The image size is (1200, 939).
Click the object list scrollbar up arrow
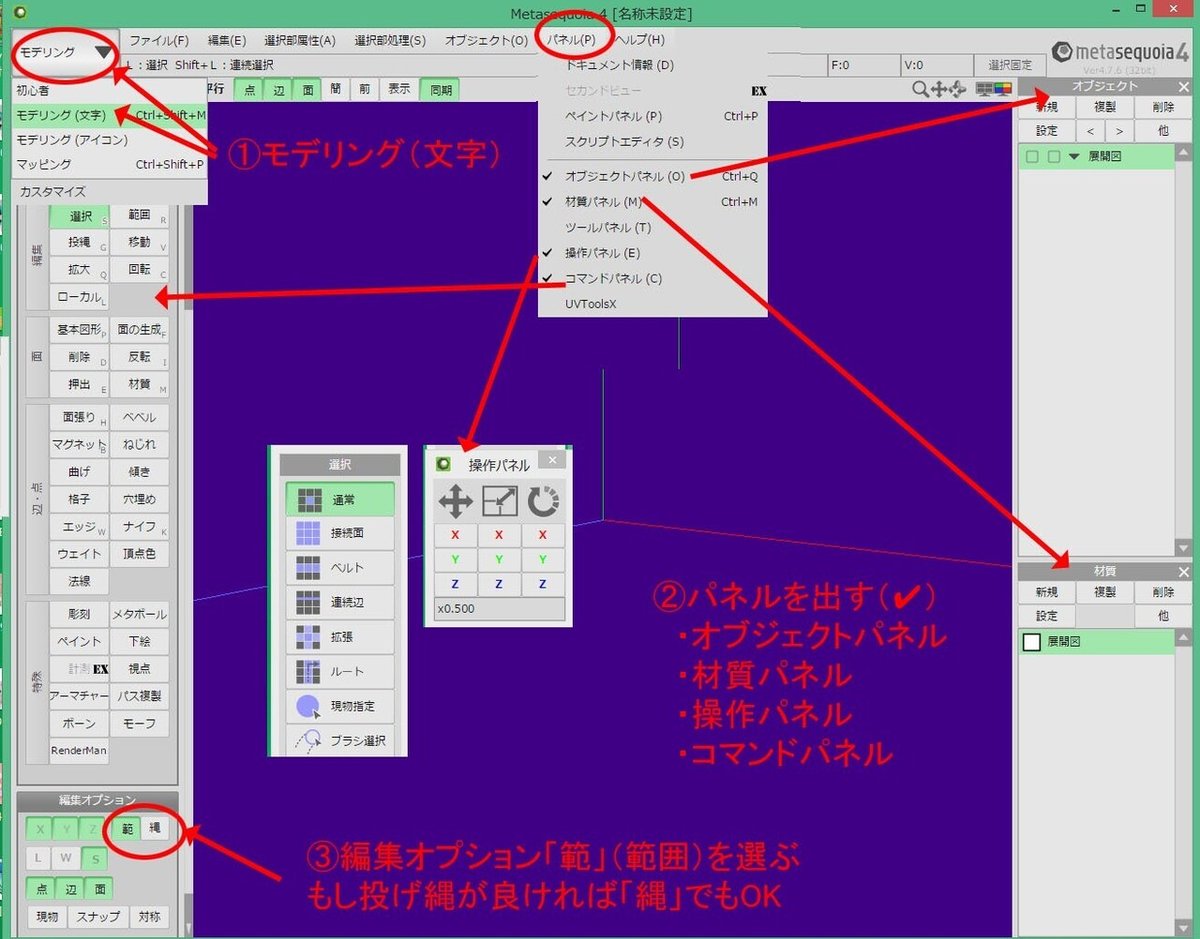click(1184, 153)
